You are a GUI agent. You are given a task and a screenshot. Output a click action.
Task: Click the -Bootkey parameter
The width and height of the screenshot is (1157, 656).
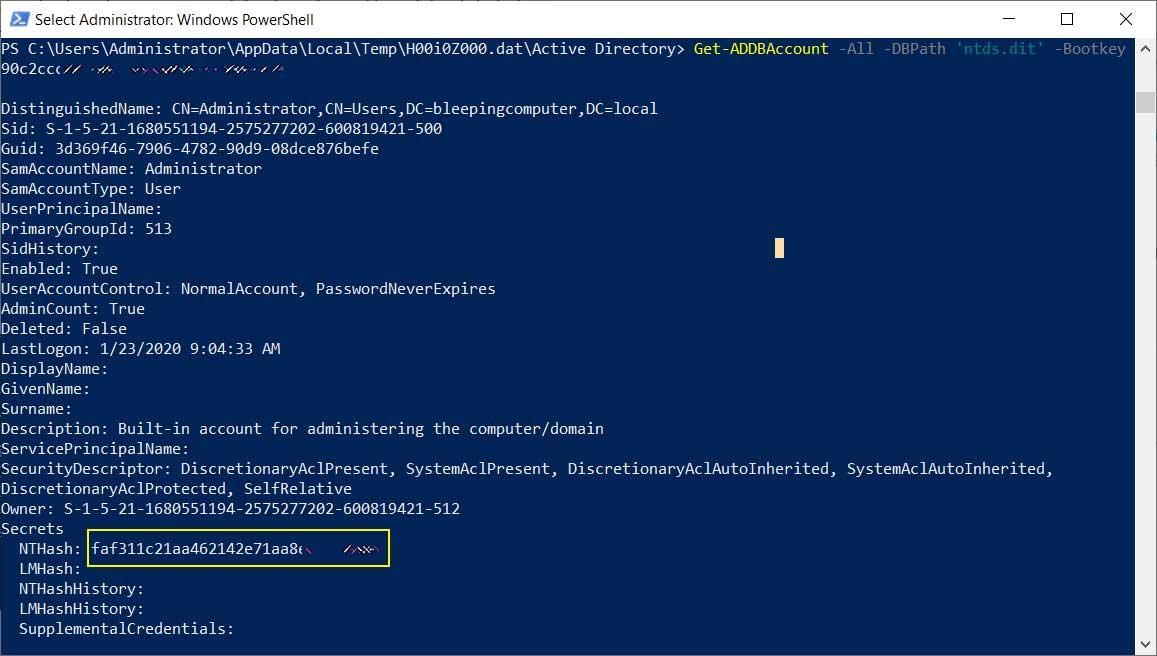pos(1091,49)
